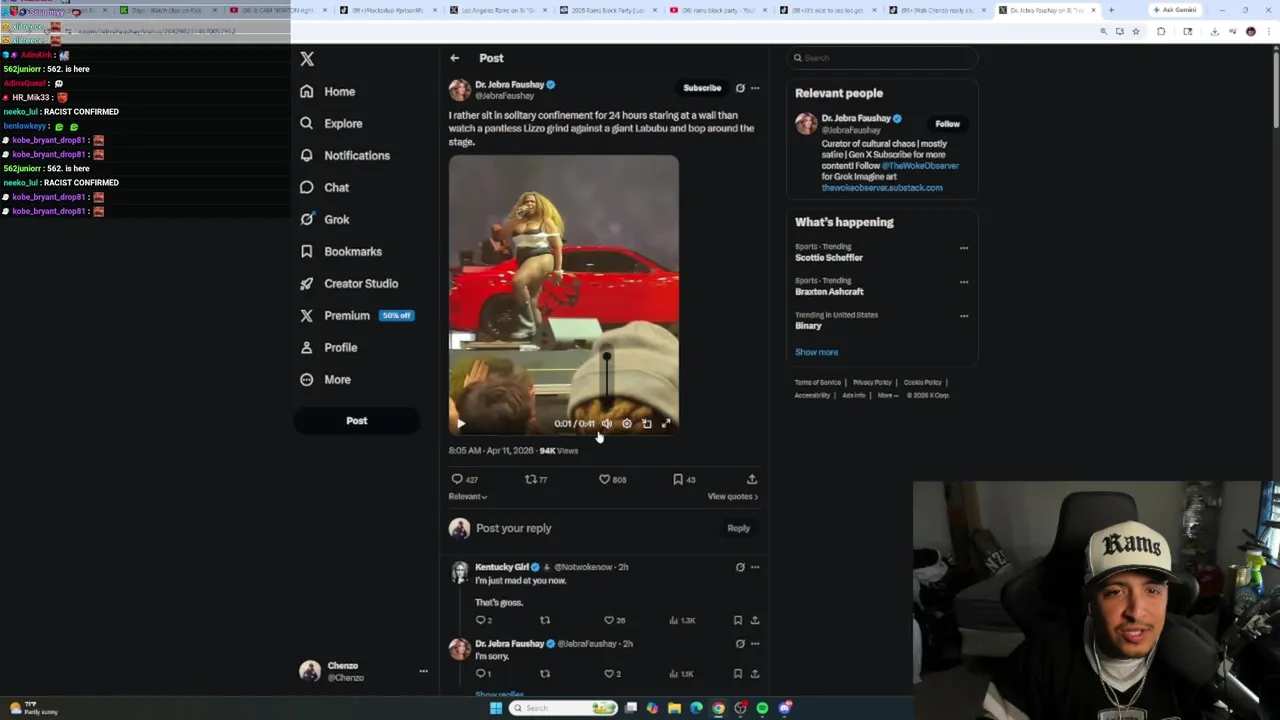Play the video

click(461, 423)
